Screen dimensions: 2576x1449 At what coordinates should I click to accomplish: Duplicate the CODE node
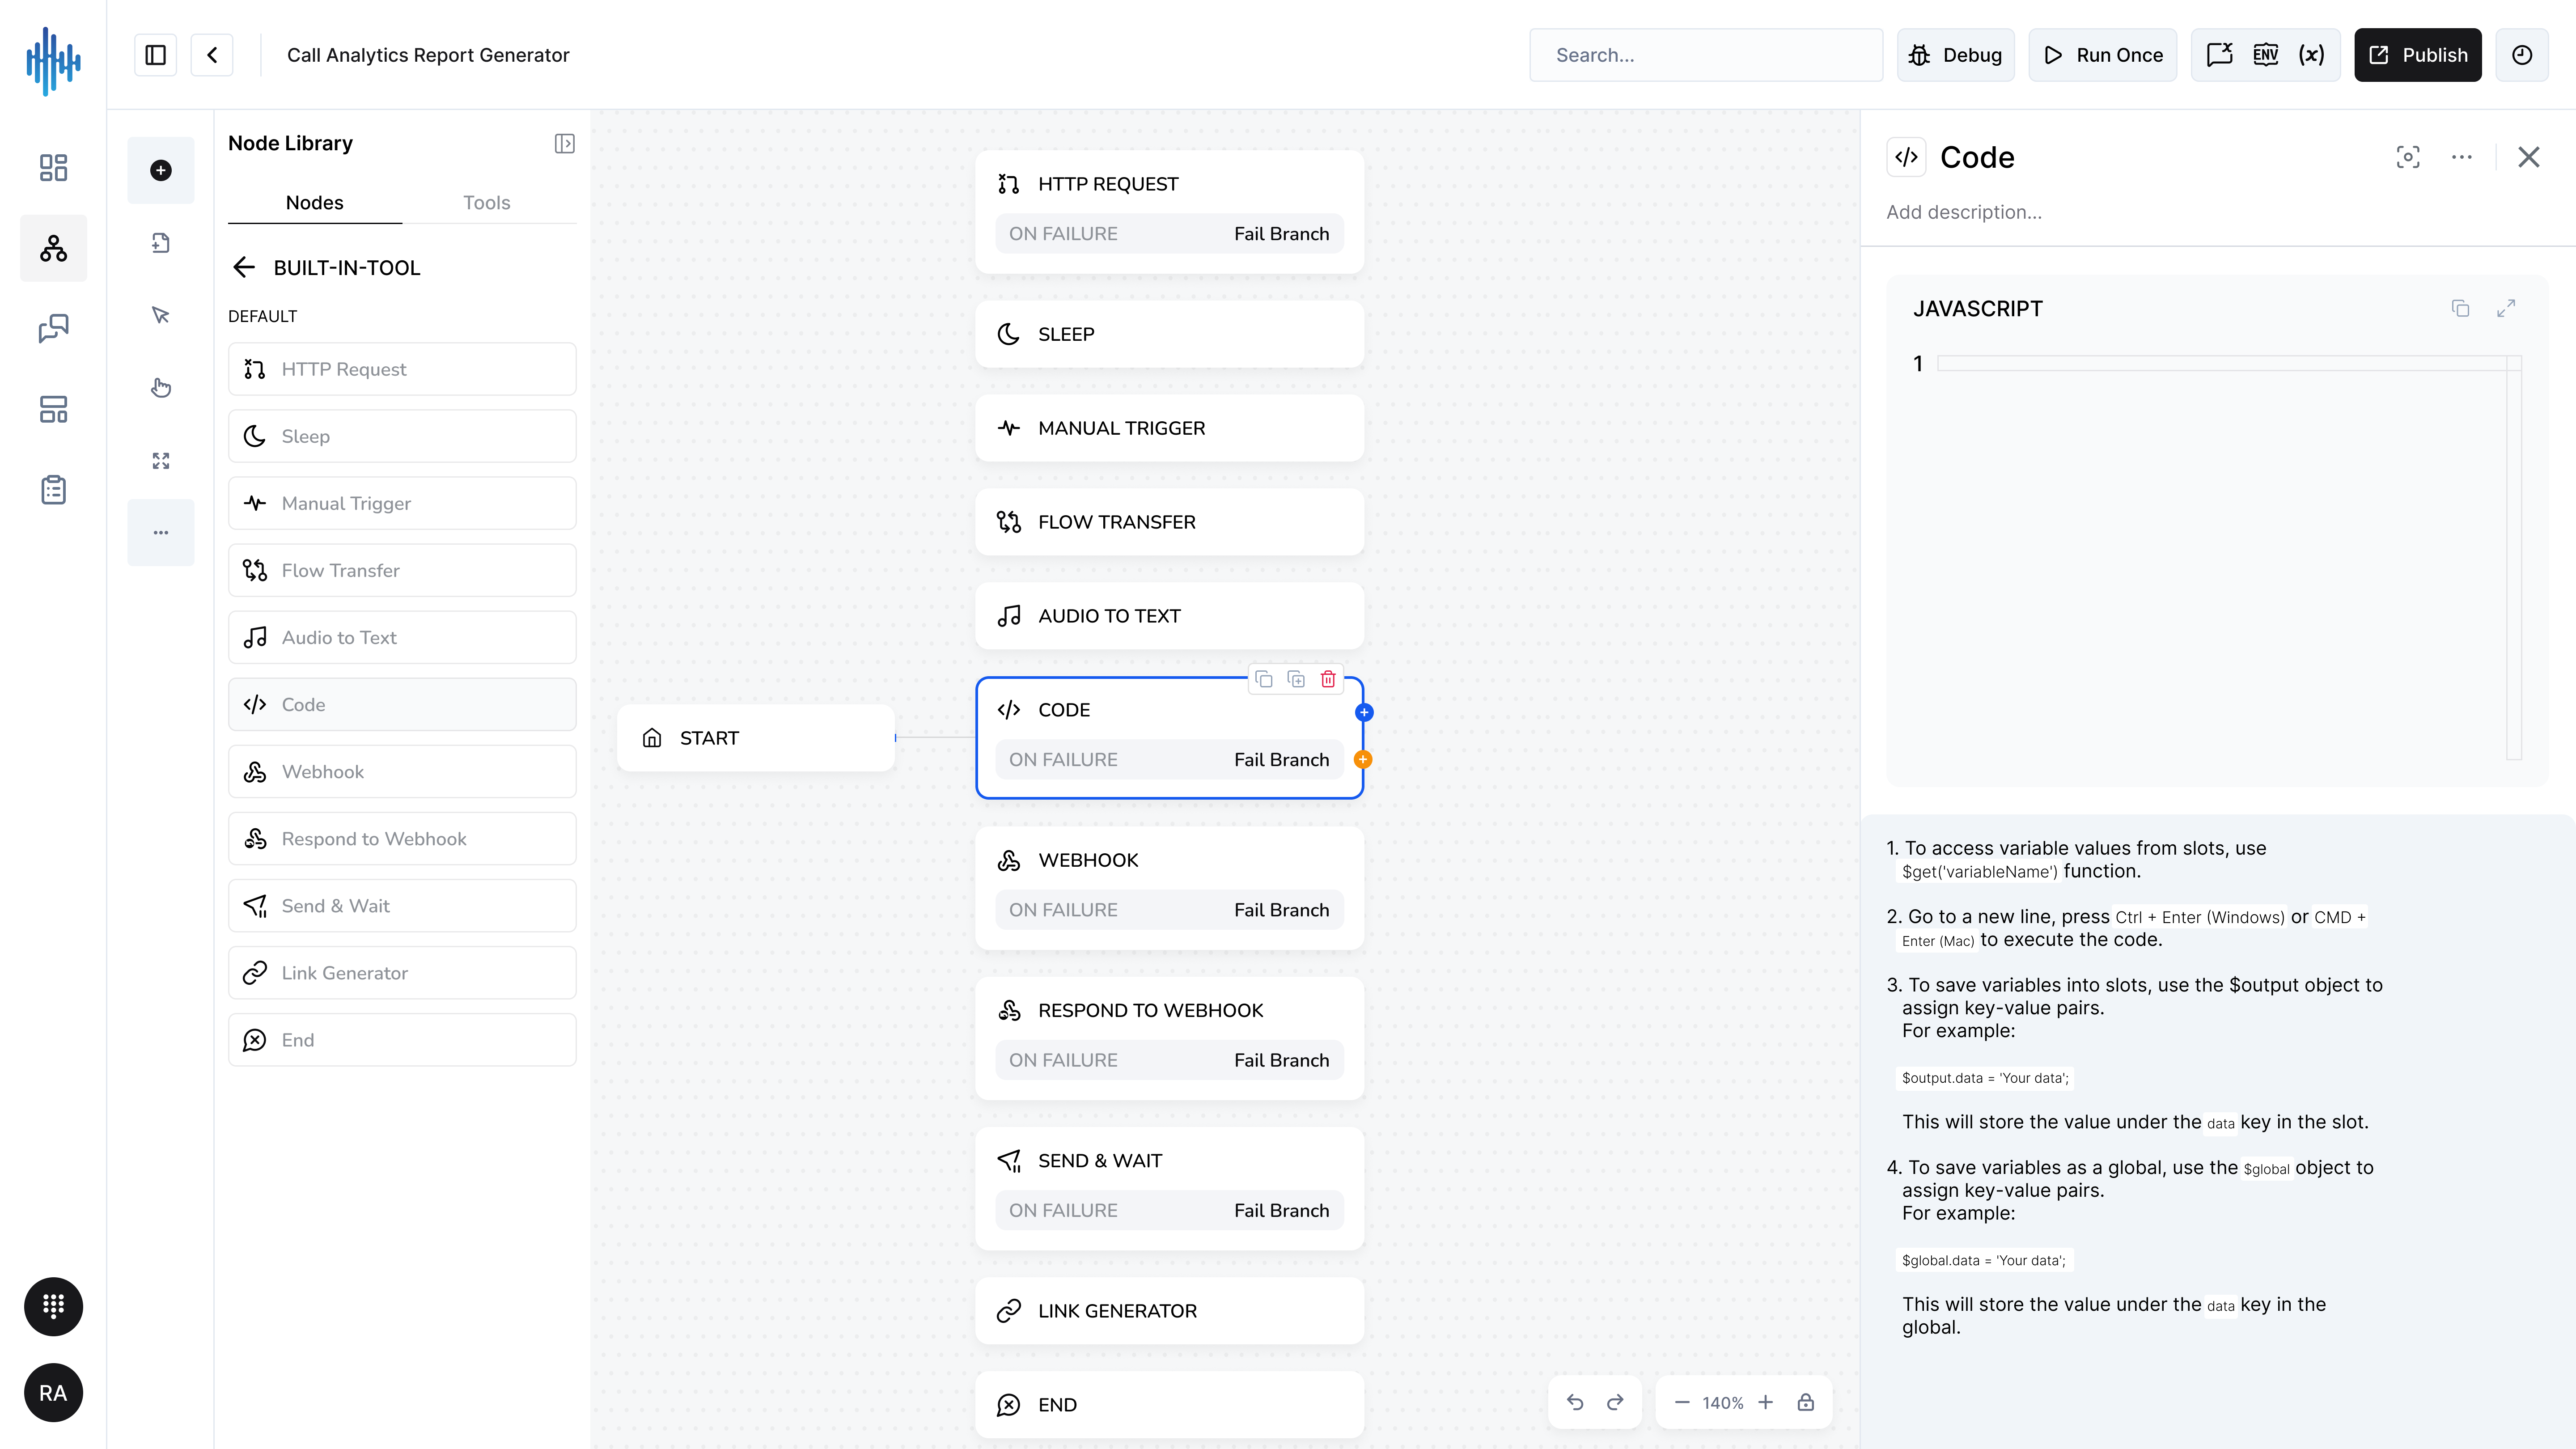[1296, 680]
